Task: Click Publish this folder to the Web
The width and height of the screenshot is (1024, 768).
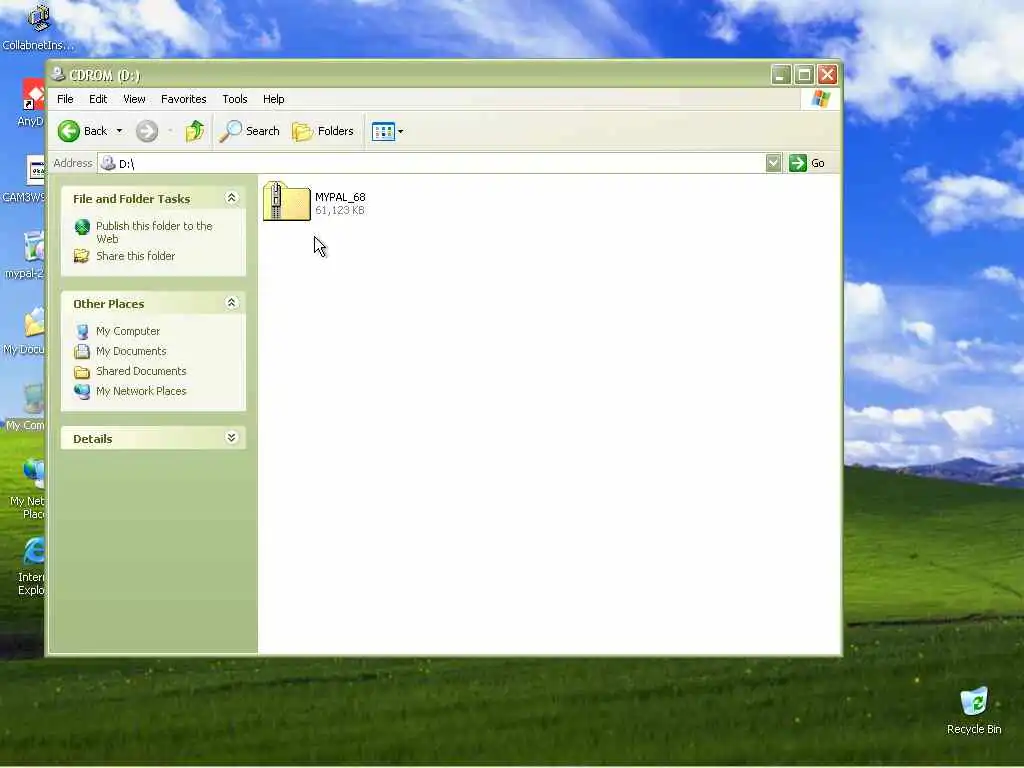Action: coord(154,232)
